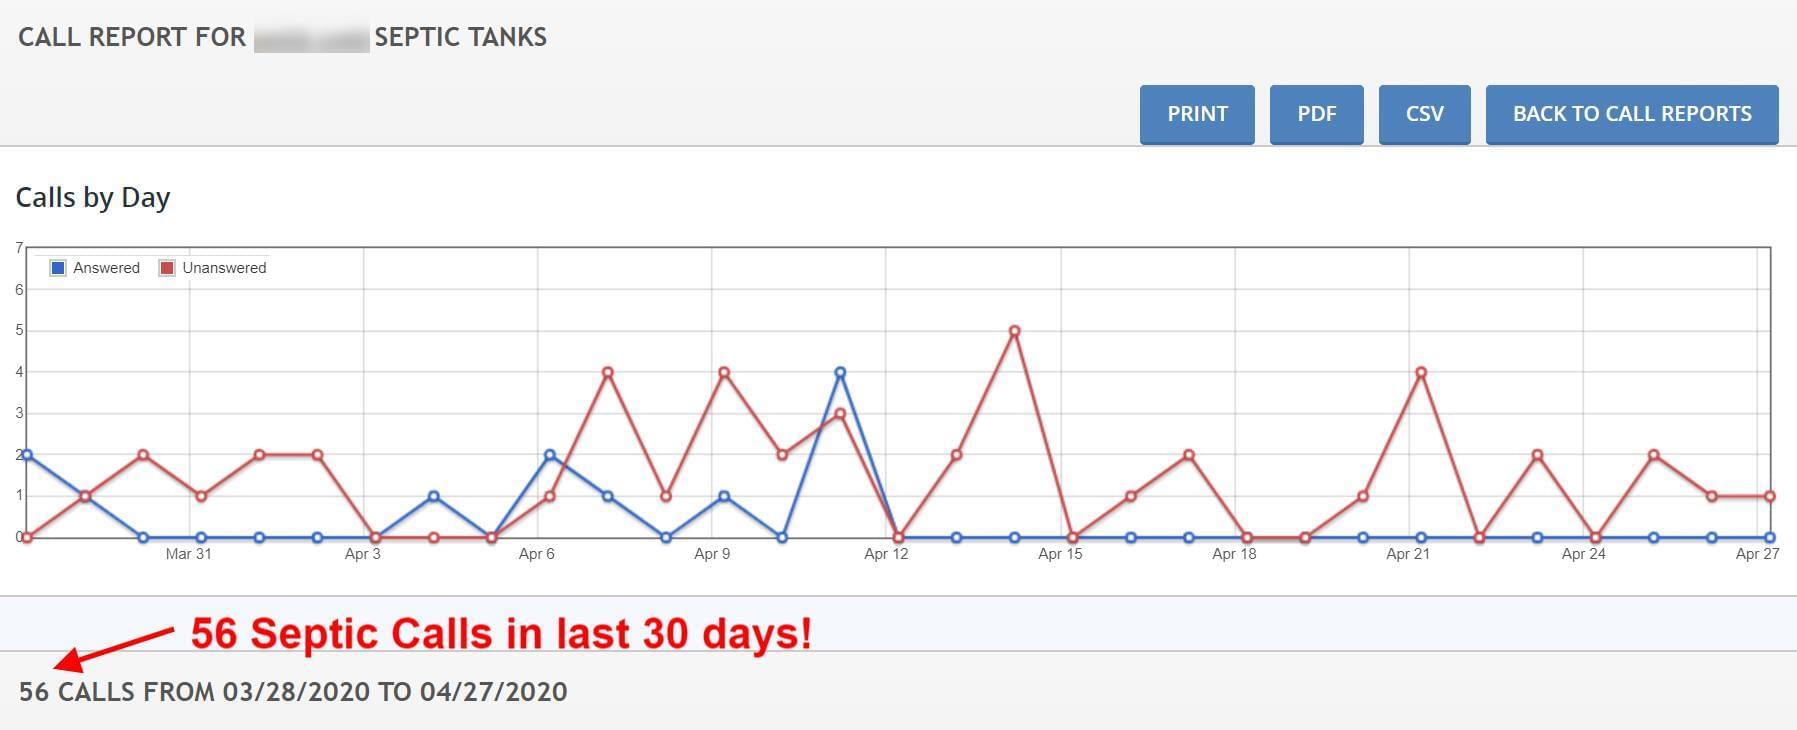Toggle the Unanswered legend red swatch
The image size is (1797, 730).
(167, 268)
